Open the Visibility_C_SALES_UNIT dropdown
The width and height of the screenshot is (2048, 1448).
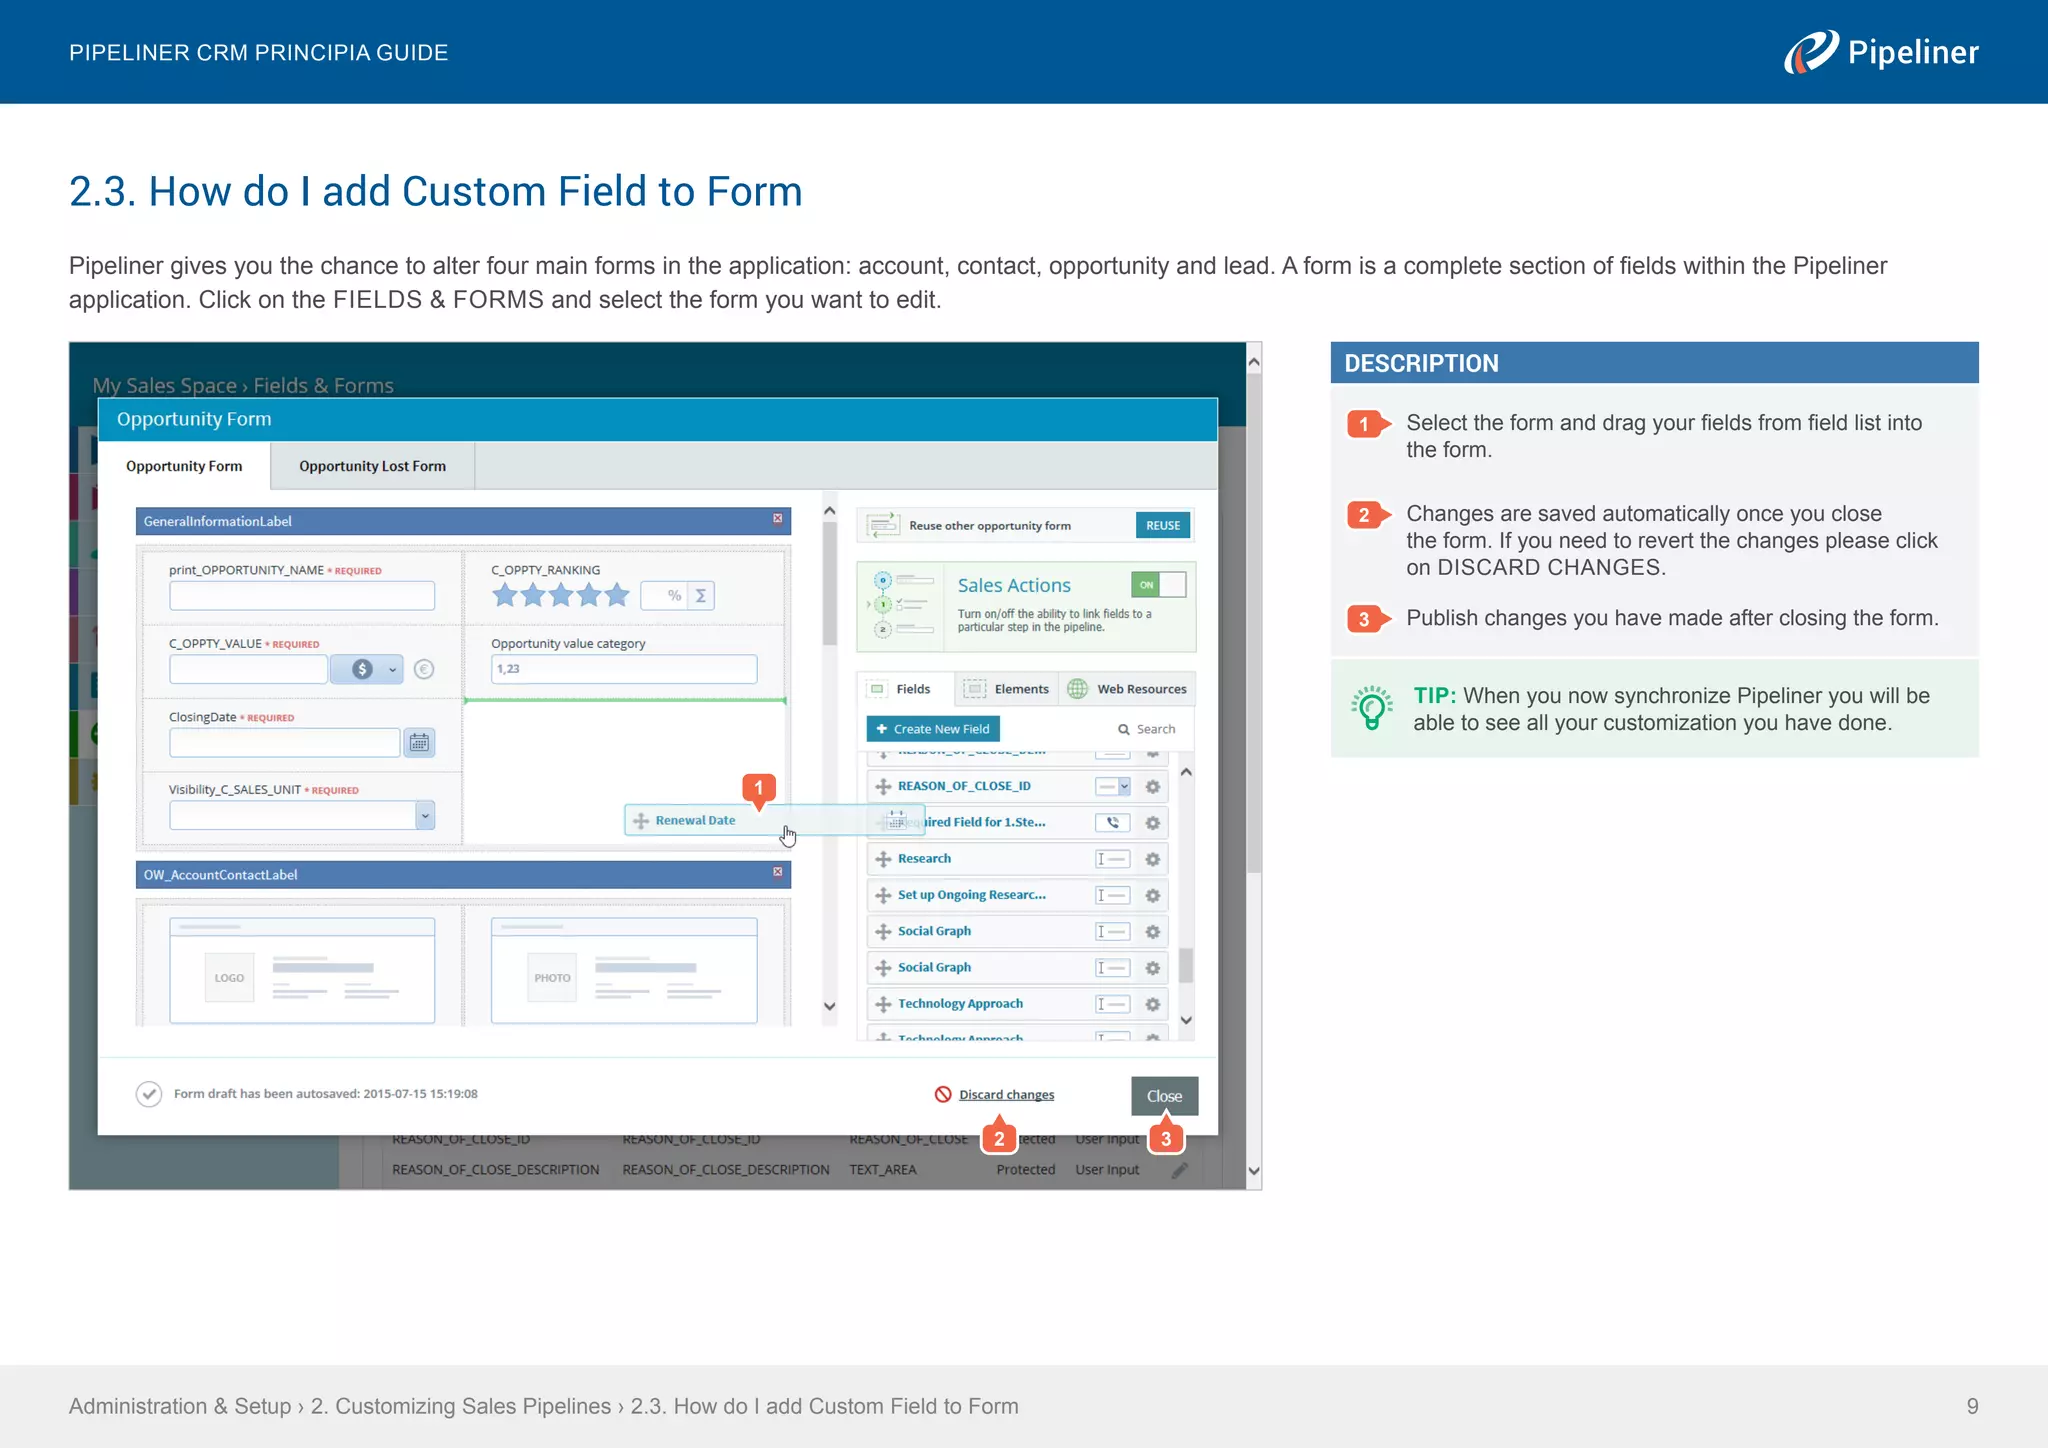click(425, 816)
